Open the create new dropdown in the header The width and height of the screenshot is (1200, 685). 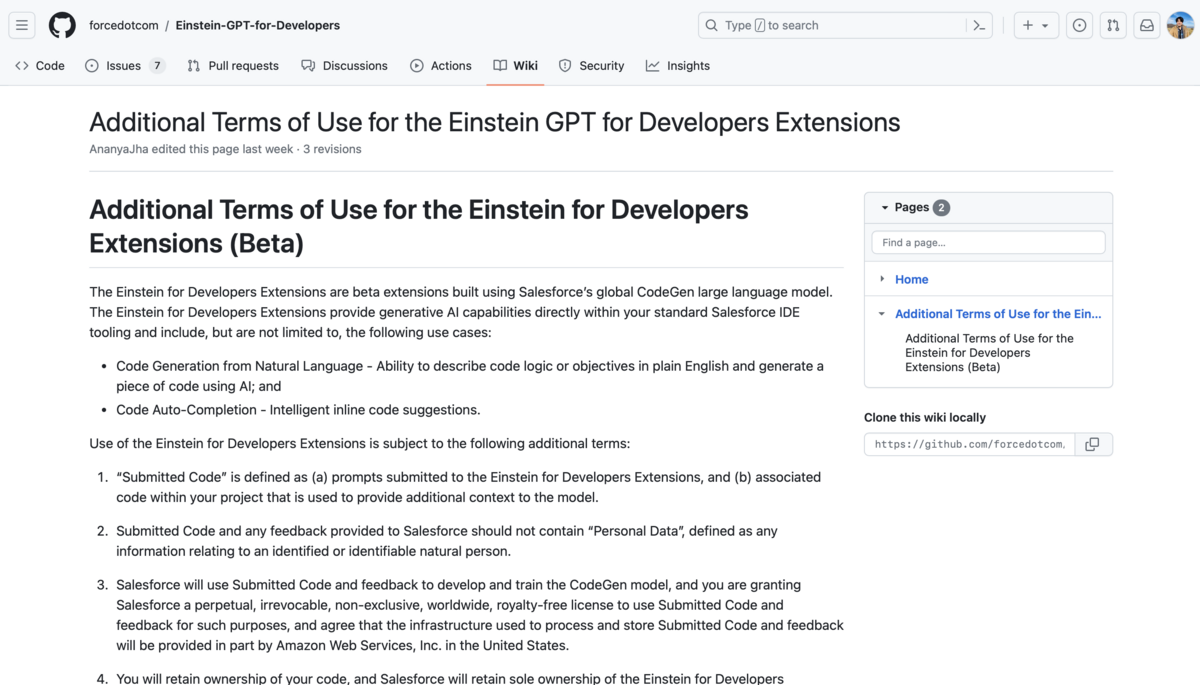click(x=1036, y=25)
